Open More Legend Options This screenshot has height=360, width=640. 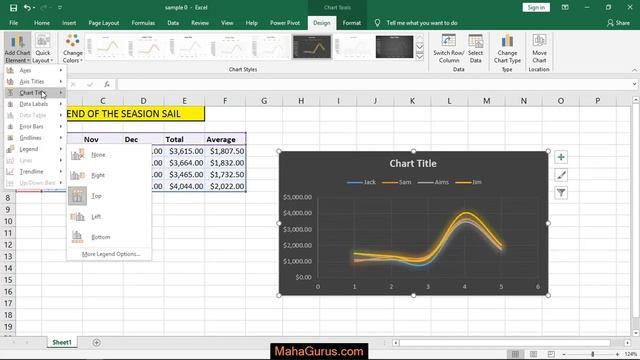click(x=111, y=254)
